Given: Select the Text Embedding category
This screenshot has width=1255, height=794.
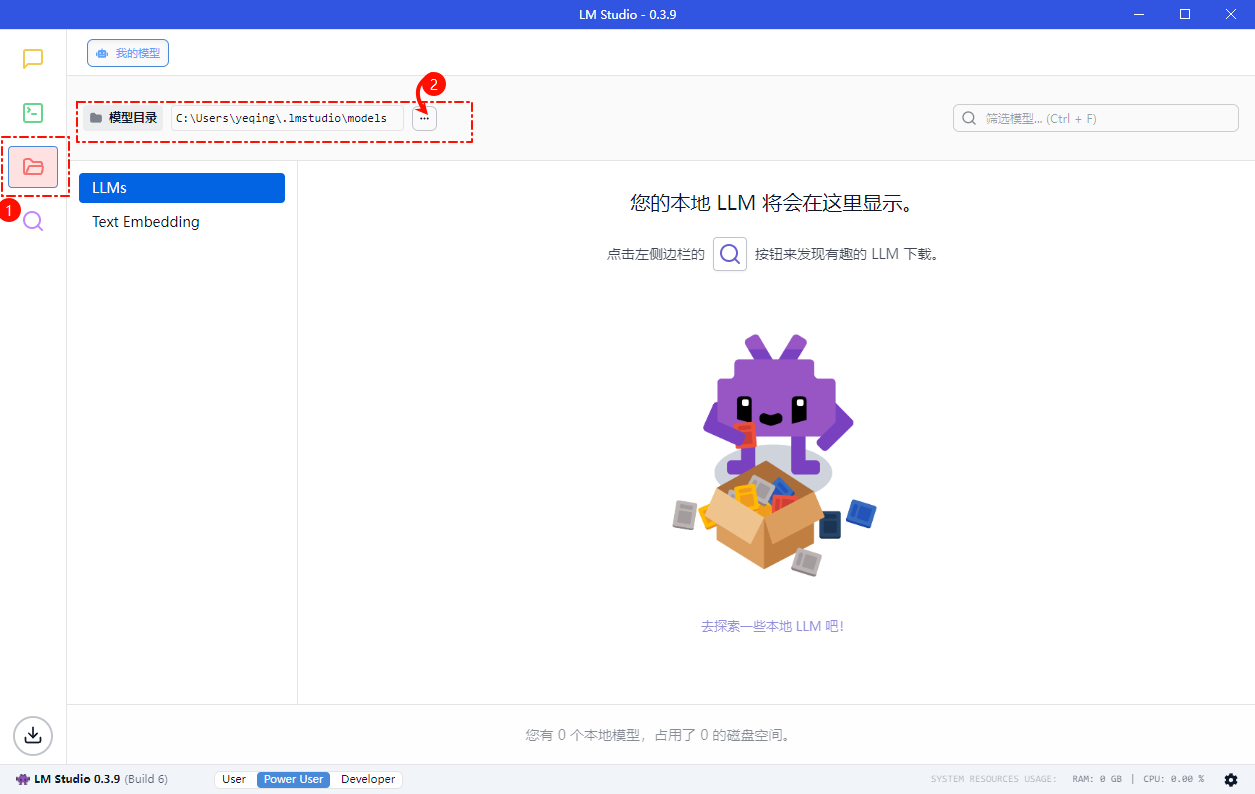Looking at the screenshot, I should [x=182, y=222].
